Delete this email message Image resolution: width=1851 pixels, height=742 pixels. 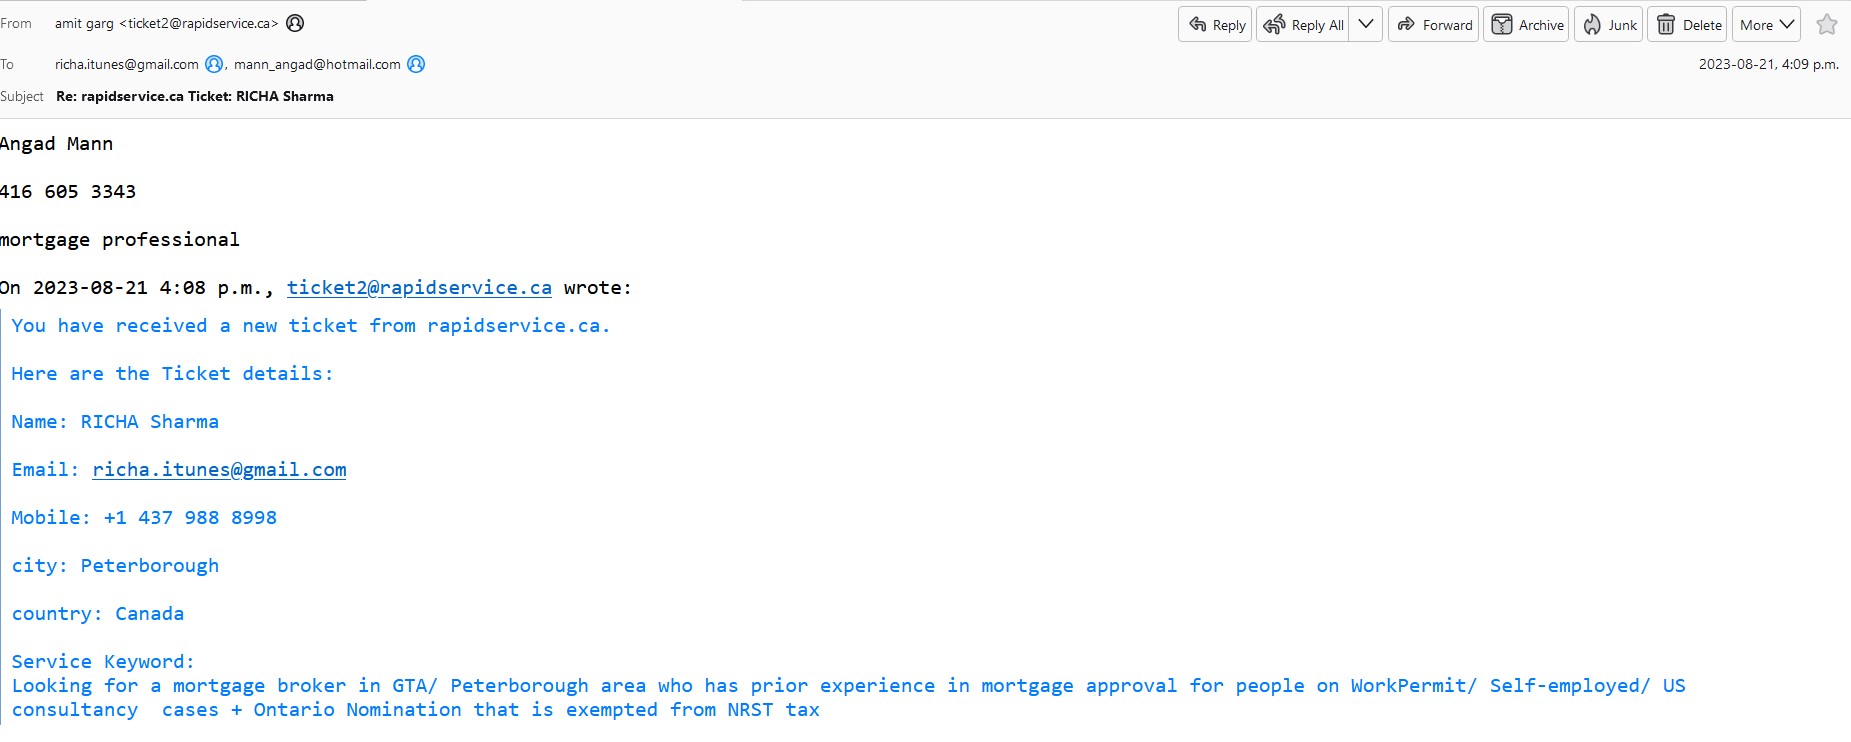tap(1690, 25)
